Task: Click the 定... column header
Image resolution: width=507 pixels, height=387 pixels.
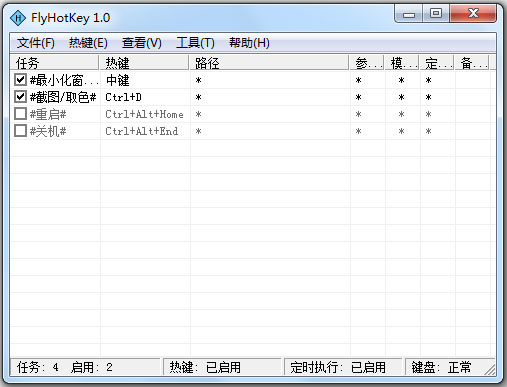Action: click(437, 63)
